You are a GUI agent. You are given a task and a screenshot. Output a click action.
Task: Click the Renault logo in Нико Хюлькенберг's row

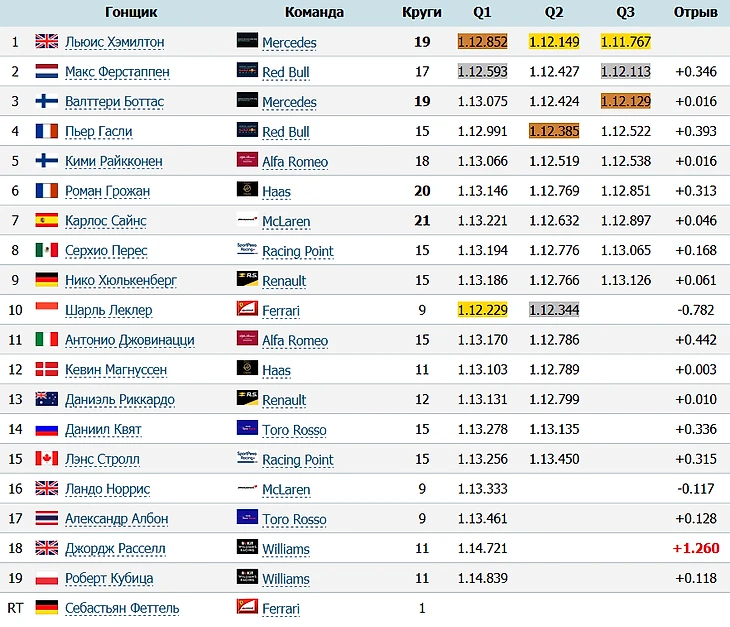[247, 280]
